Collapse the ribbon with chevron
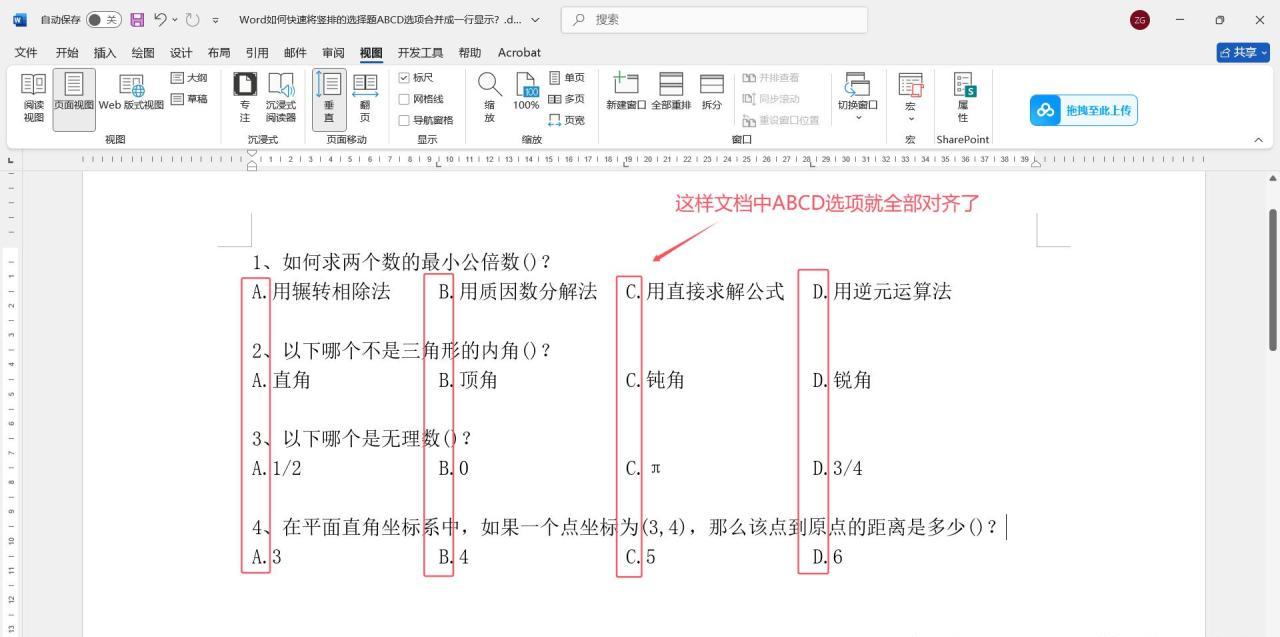The image size is (1280, 637). [x=1259, y=140]
